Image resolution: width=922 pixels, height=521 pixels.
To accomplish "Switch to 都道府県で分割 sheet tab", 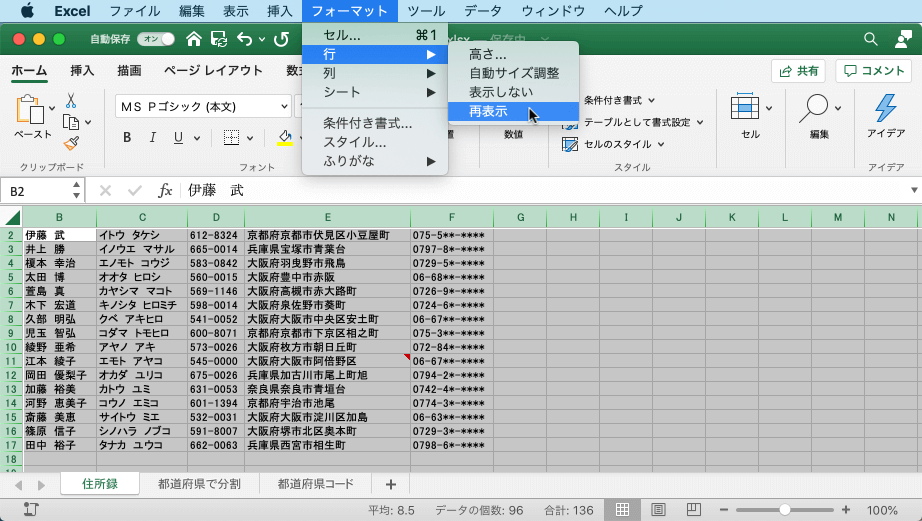I will (199, 484).
